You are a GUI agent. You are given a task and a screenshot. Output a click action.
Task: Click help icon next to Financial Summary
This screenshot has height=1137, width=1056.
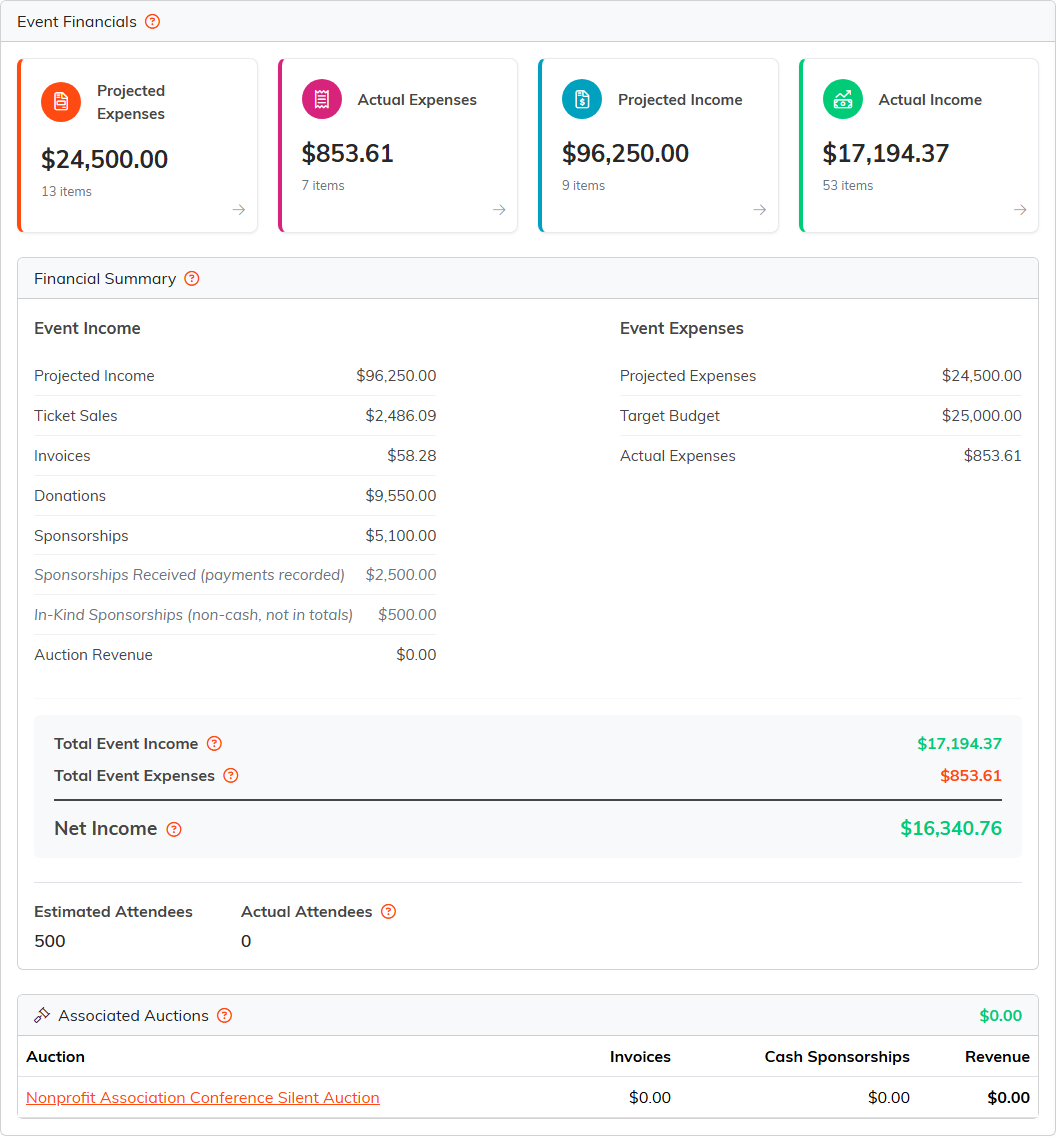pos(191,279)
